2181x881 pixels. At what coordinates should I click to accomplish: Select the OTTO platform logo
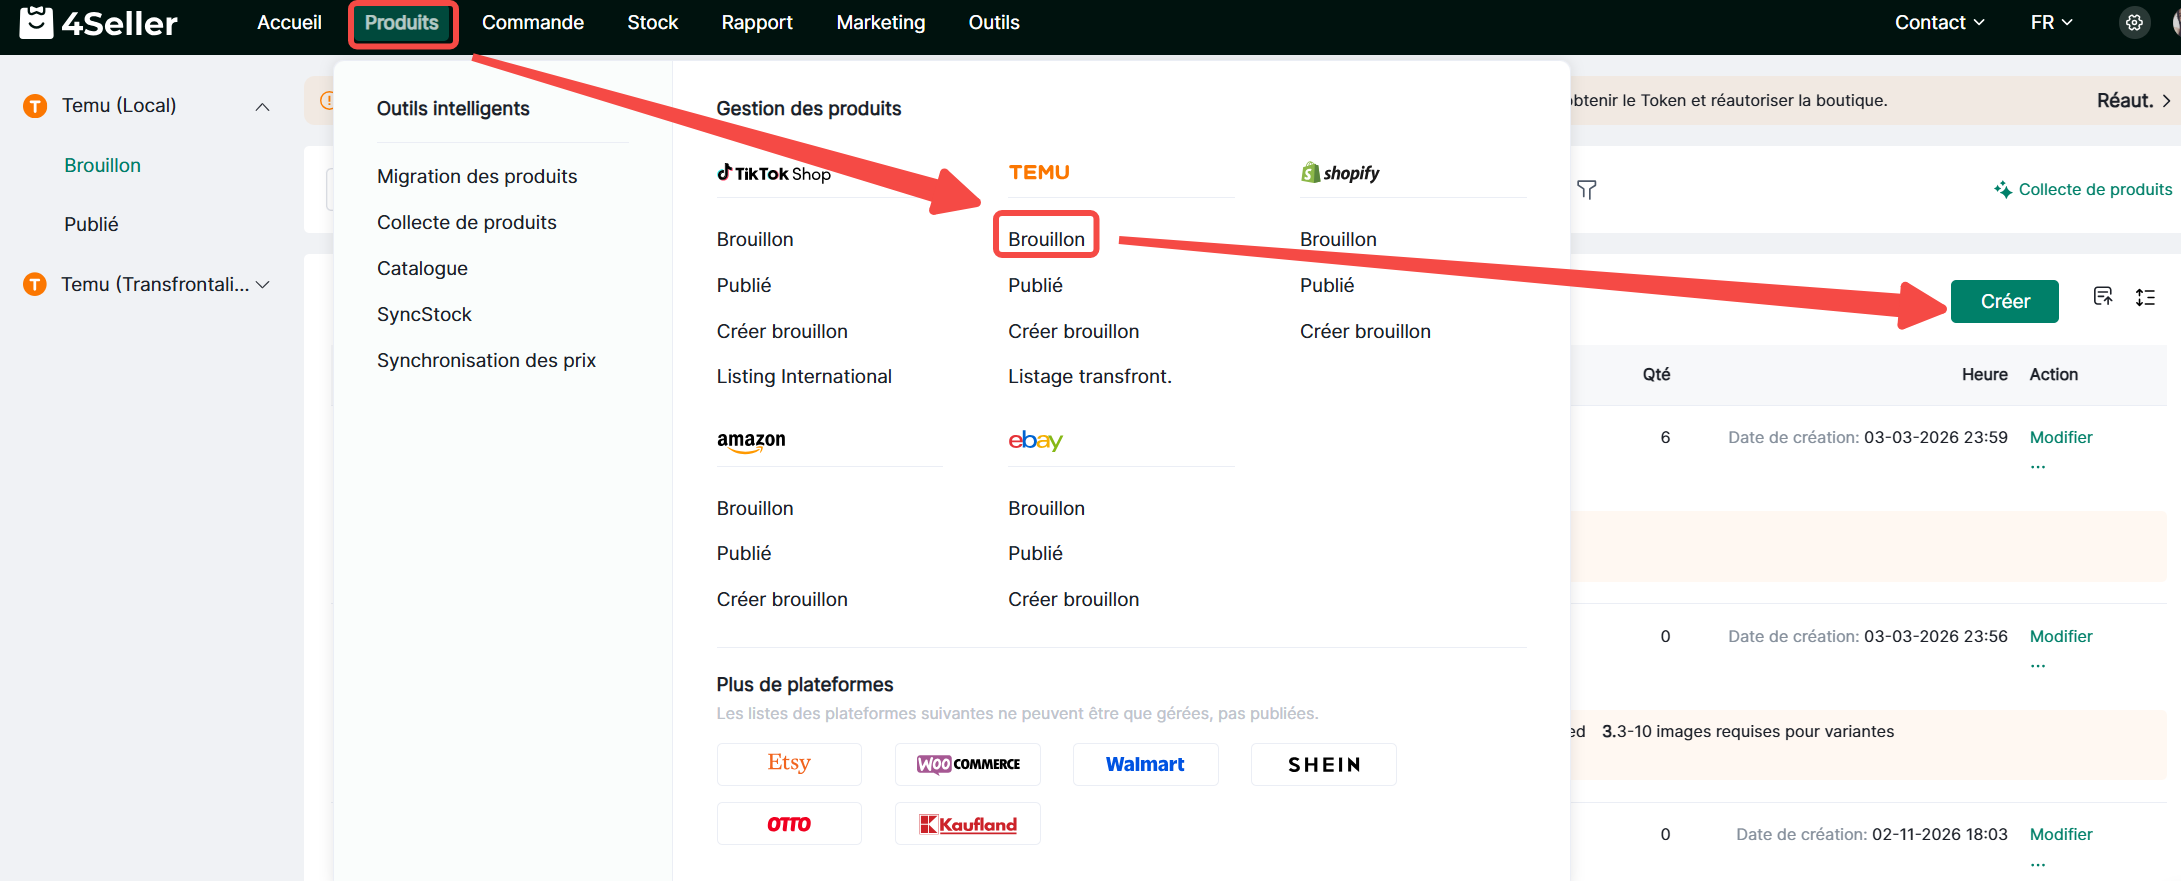tap(789, 824)
